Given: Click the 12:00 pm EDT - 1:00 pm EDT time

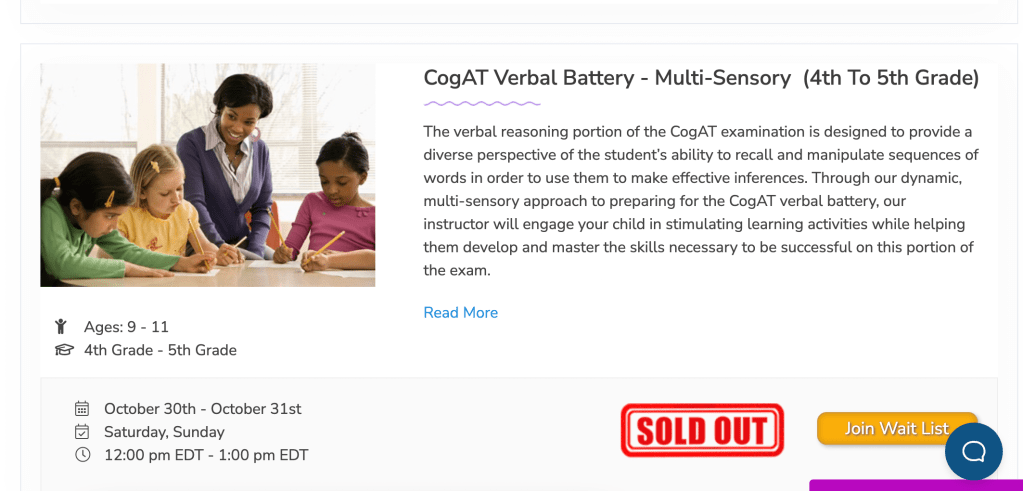Looking at the screenshot, I should pyautogui.click(x=206, y=455).
